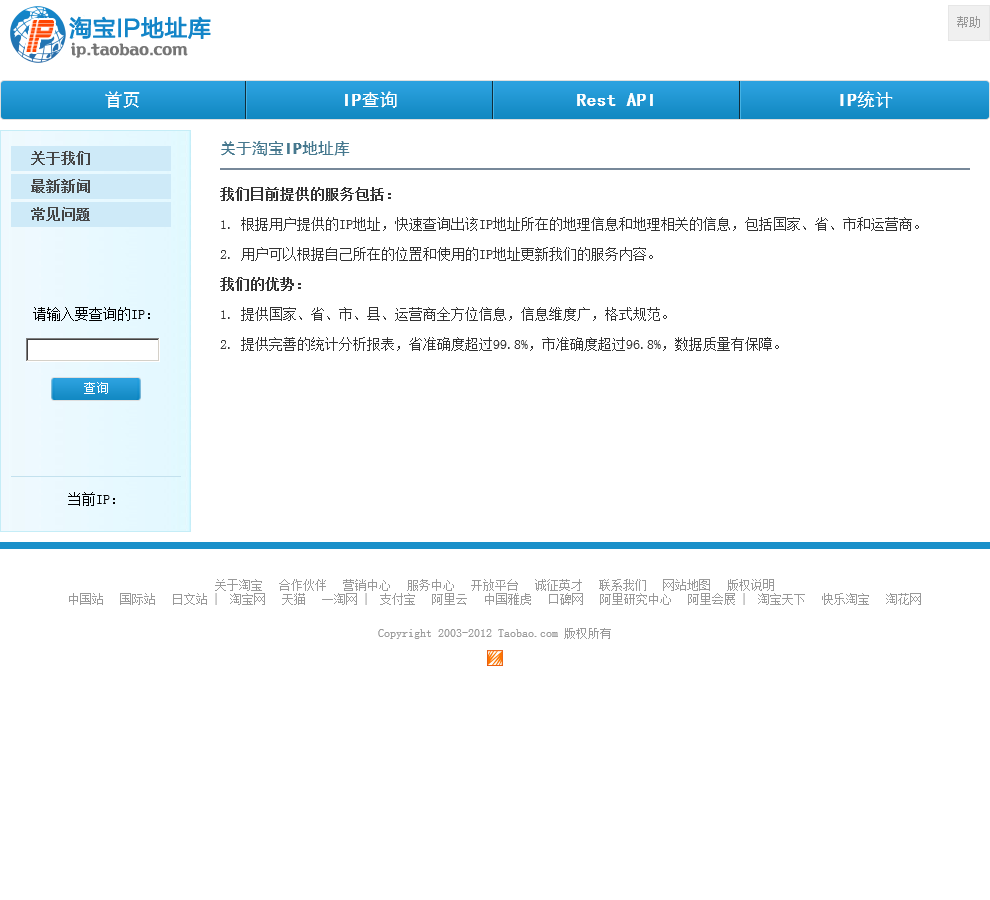
Task: Click the 淘宝IP地址库 site title
Action: (x=140, y=28)
